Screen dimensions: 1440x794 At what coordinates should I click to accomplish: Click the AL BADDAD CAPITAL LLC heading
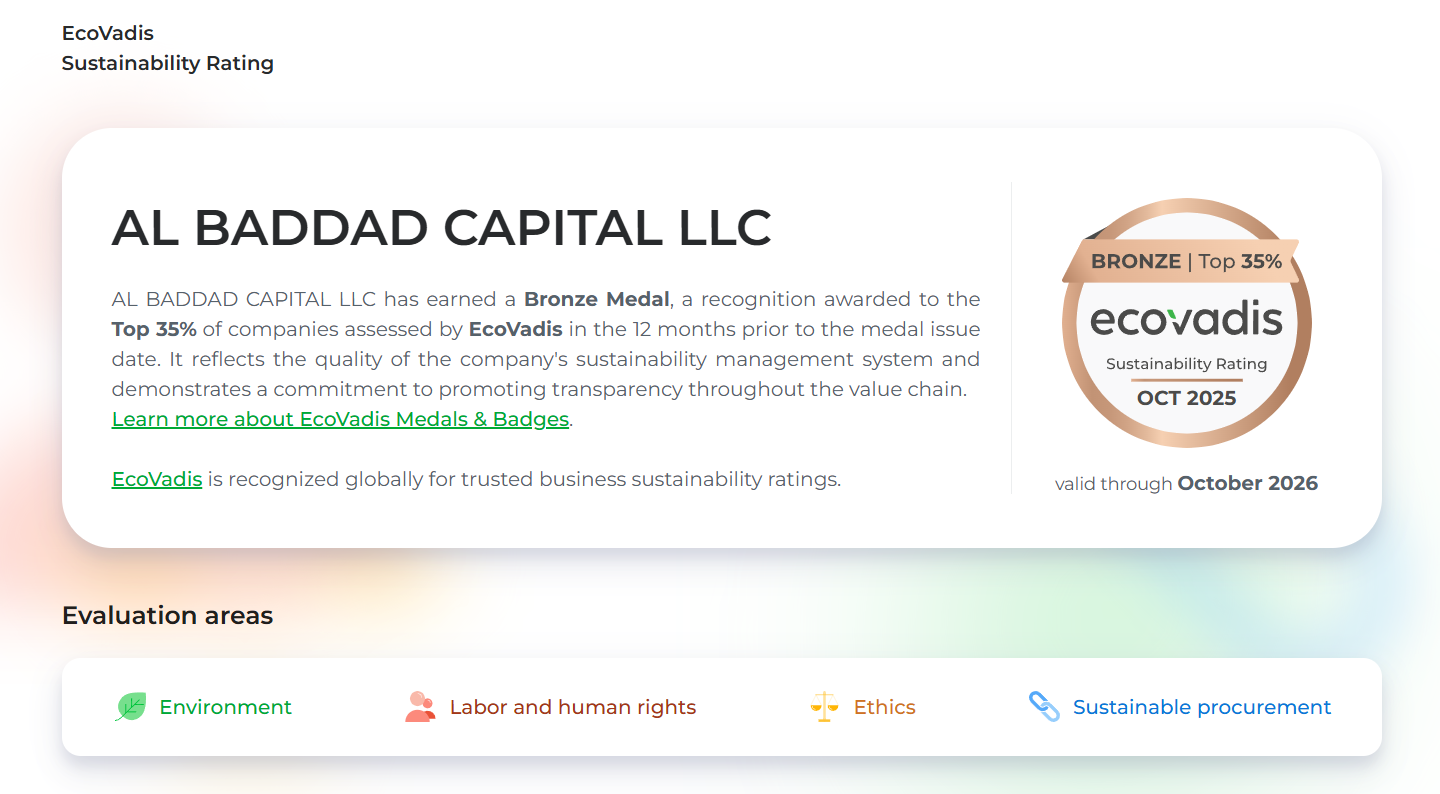pyautogui.click(x=441, y=228)
